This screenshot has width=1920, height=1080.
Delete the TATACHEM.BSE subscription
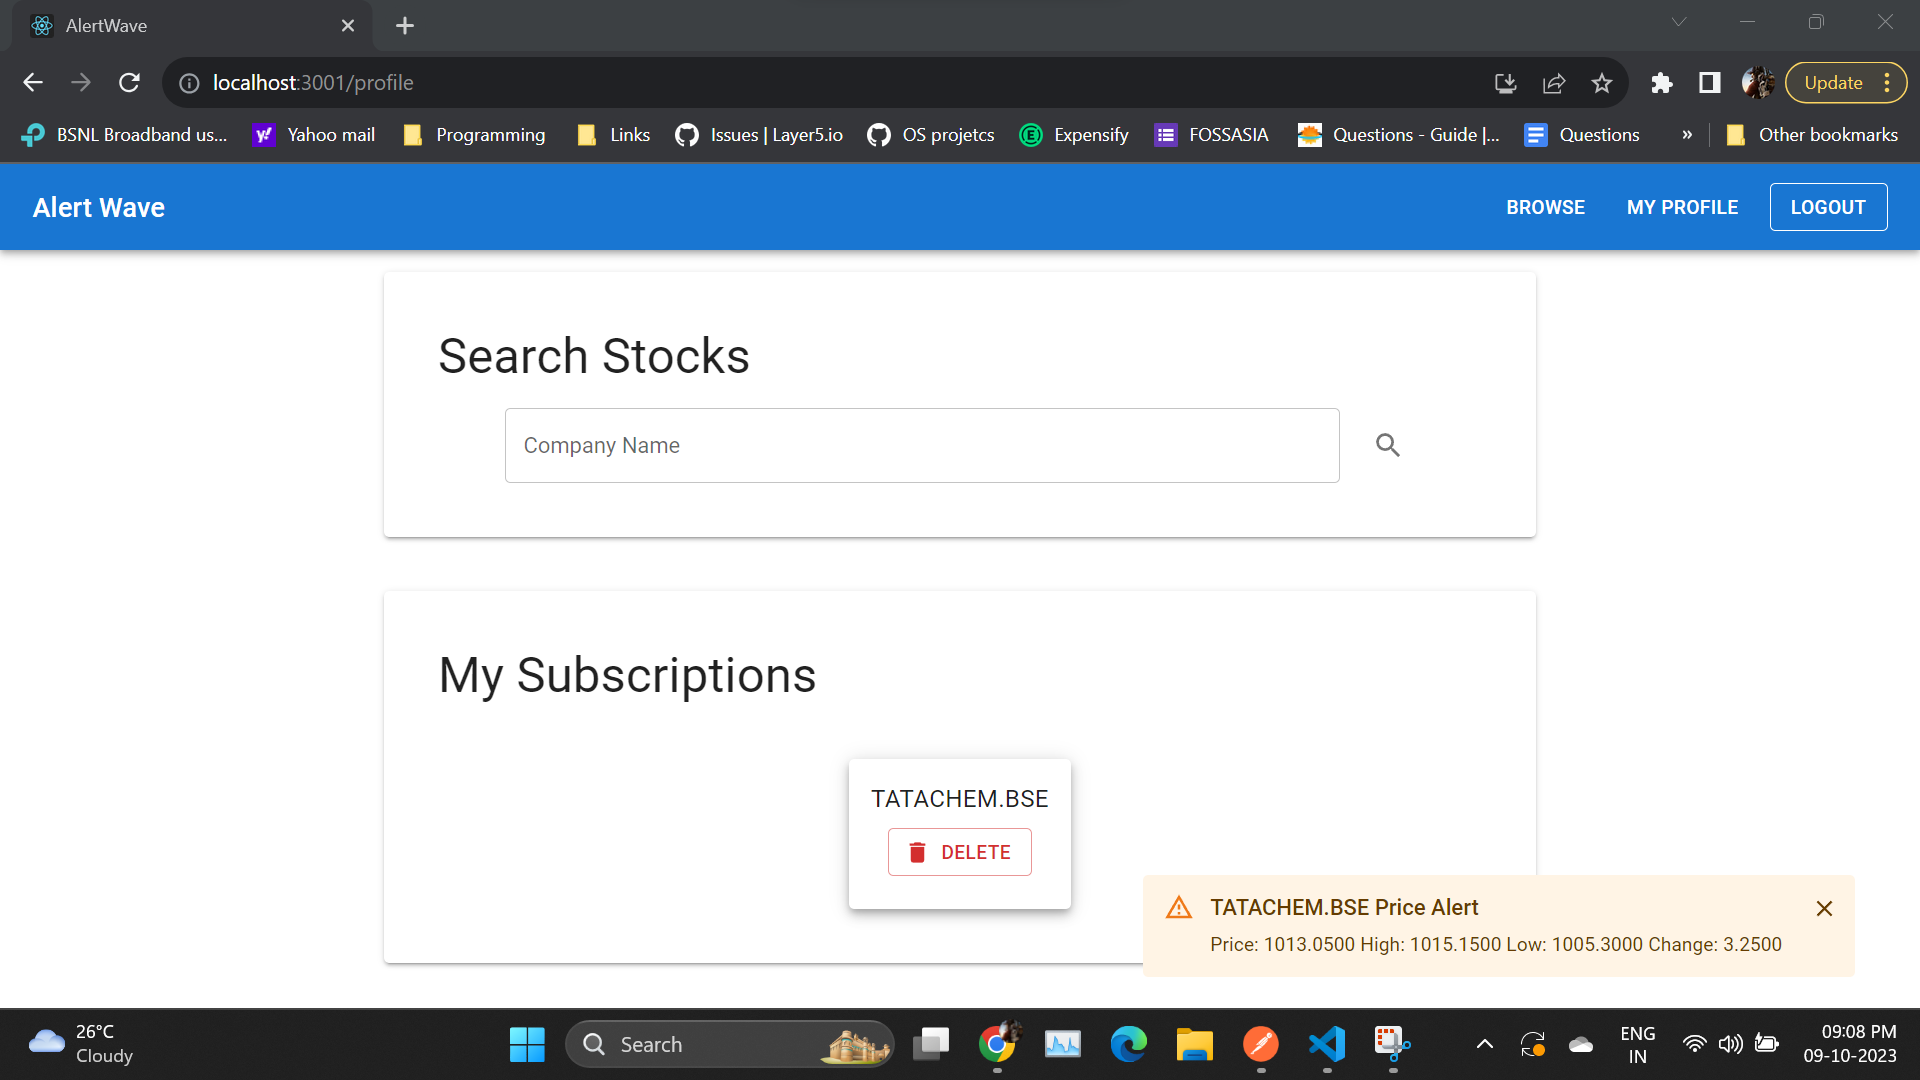(x=959, y=852)
